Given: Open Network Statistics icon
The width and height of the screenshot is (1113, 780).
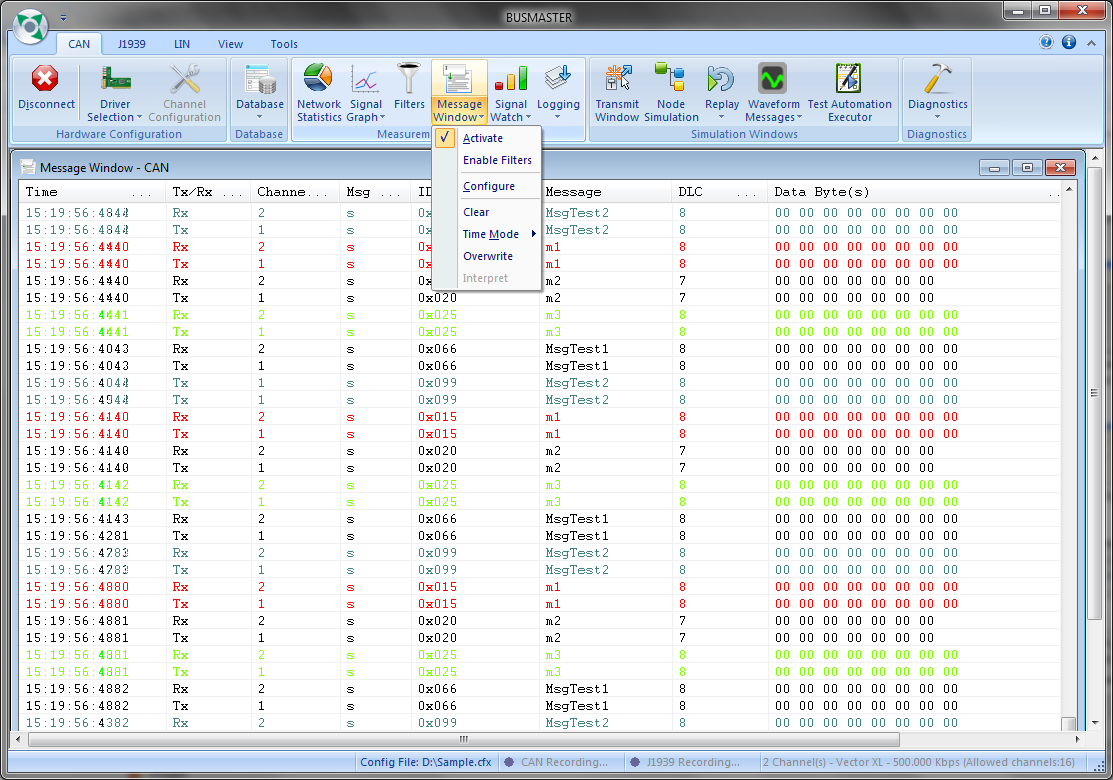Looking at the screenshot, I should (x=318, y=77).
